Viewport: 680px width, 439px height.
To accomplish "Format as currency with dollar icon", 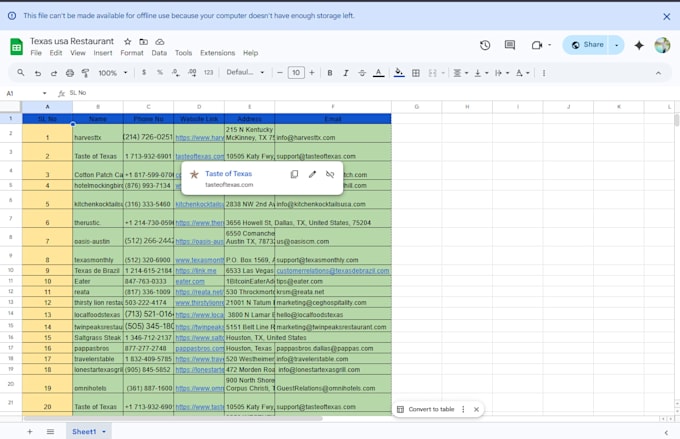I will (144, 72).
